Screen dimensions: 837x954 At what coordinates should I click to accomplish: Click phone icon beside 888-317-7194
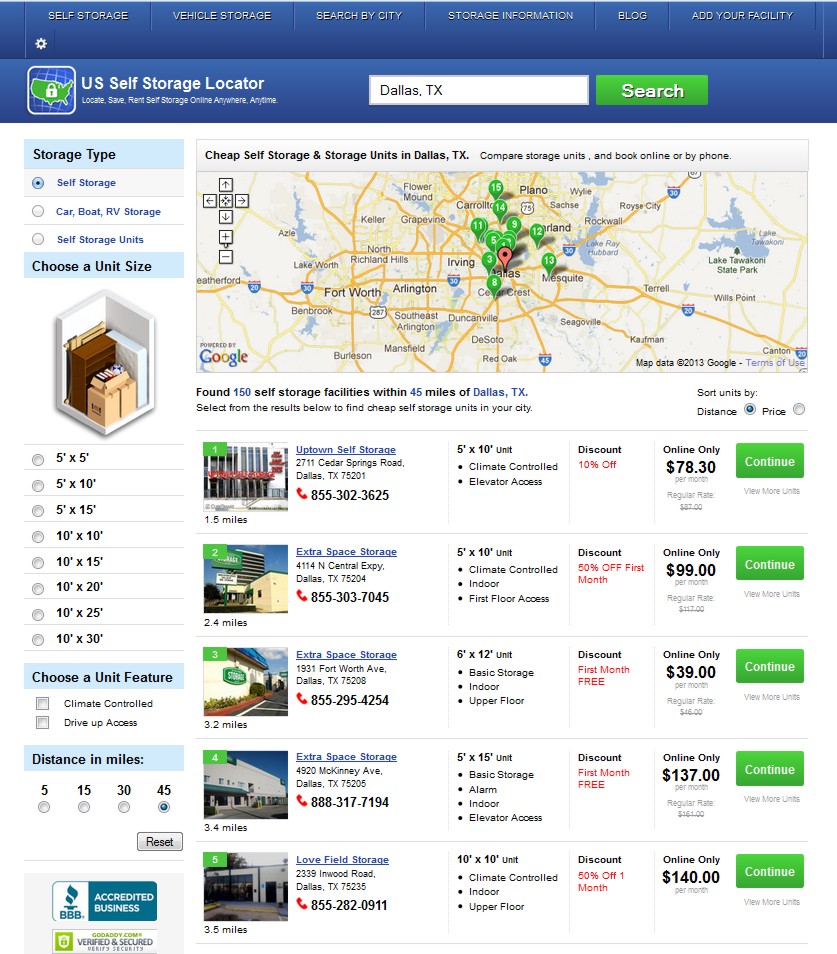click(302, 801)
